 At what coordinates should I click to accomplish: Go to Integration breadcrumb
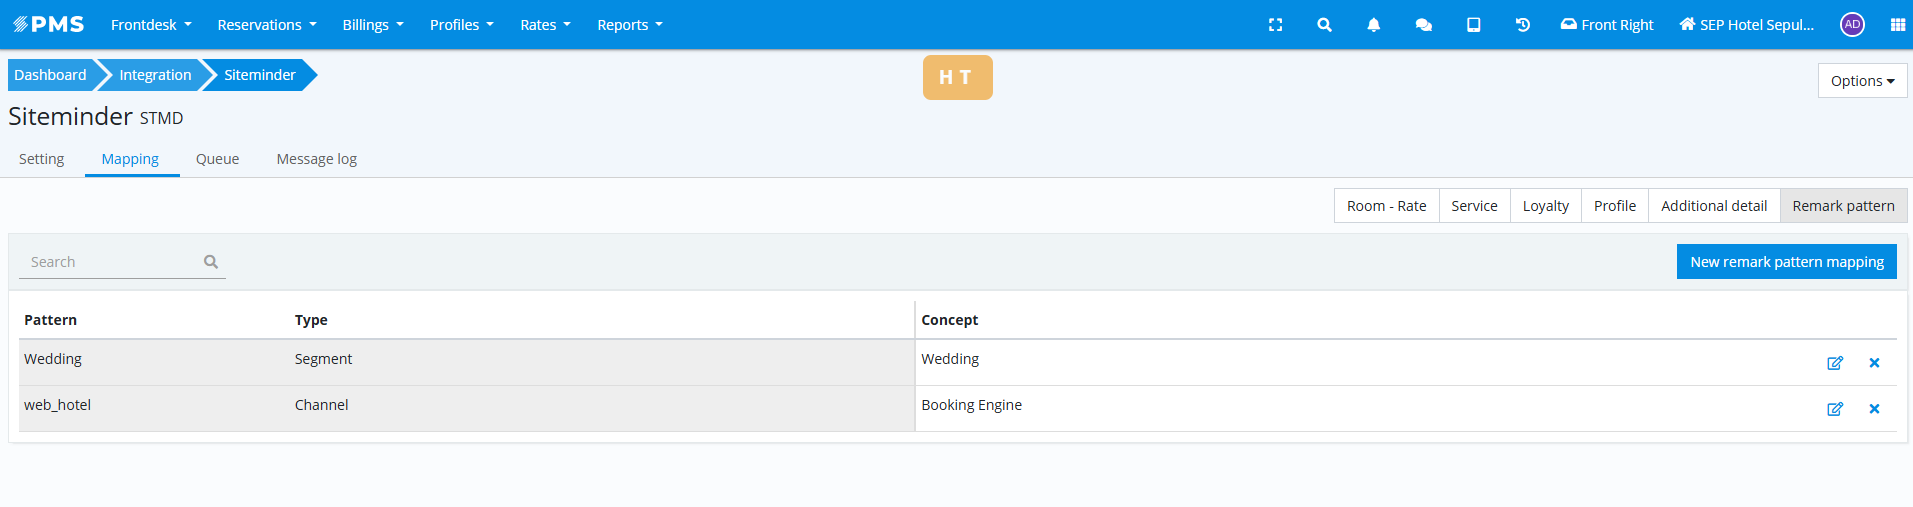coord(155,75)
